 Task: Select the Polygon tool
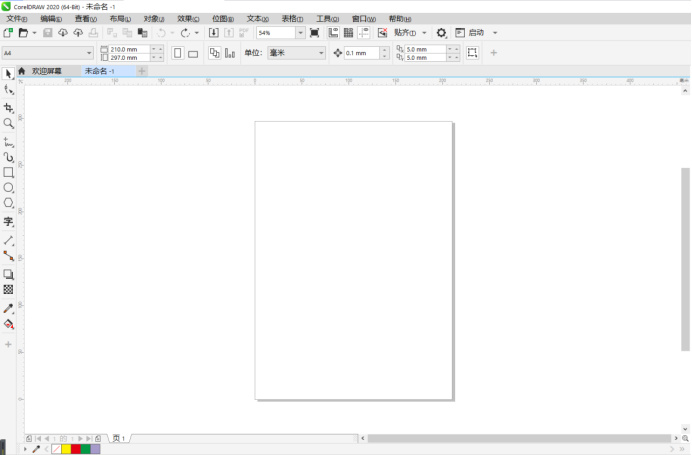[x=8, y=203]
